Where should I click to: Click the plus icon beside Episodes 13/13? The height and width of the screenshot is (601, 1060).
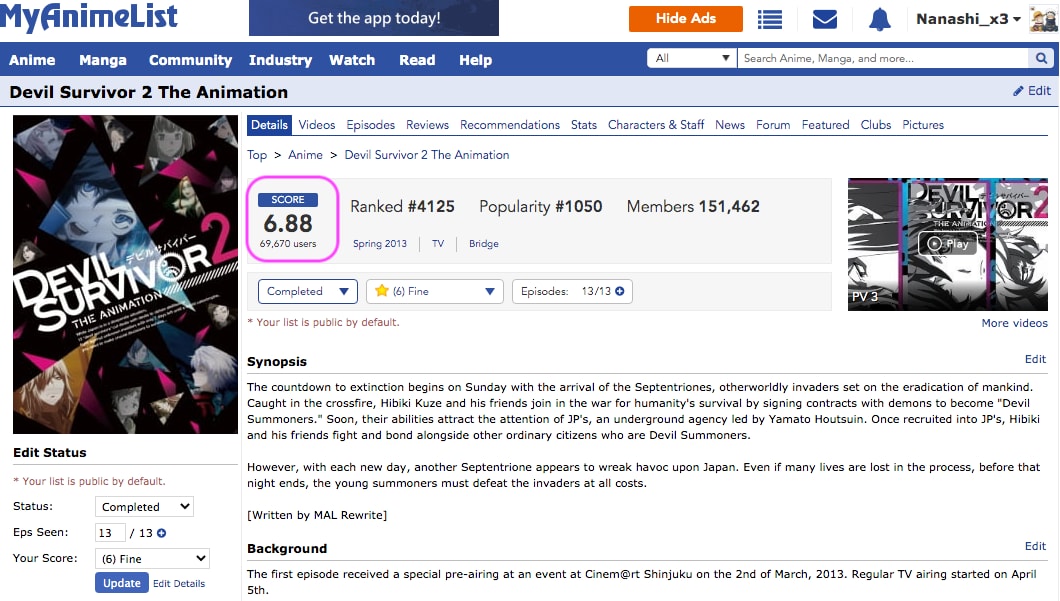pyautogui.click(x=619, y=291)
